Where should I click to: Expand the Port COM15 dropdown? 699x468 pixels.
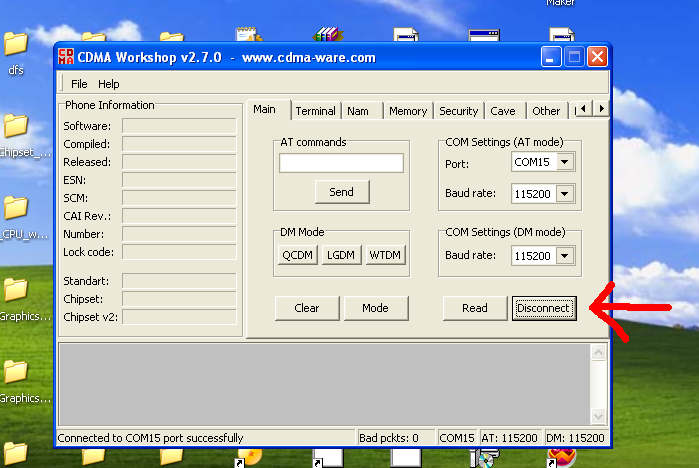tap(565, 162)
